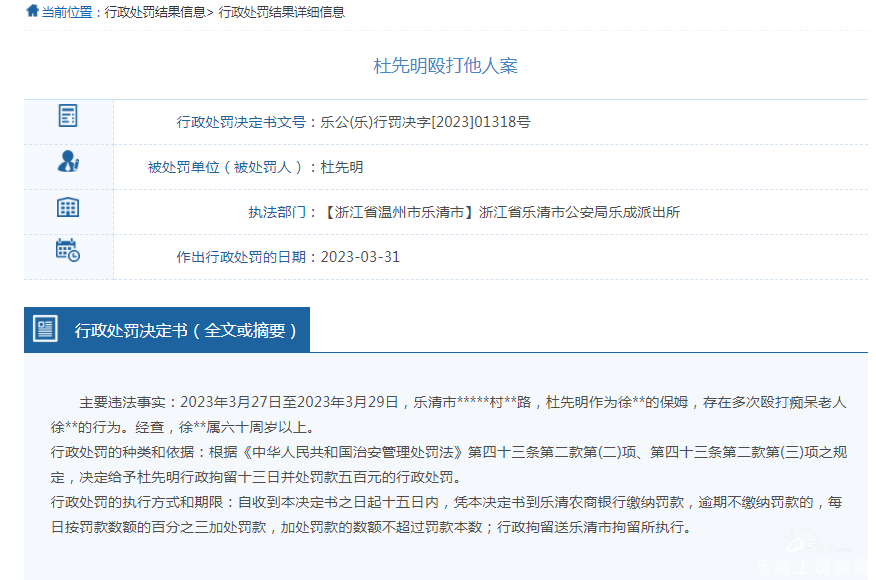Click the home icon in breadcrumb
The height and width of the screenshot is (580, 876).
[x=32, y=11]
